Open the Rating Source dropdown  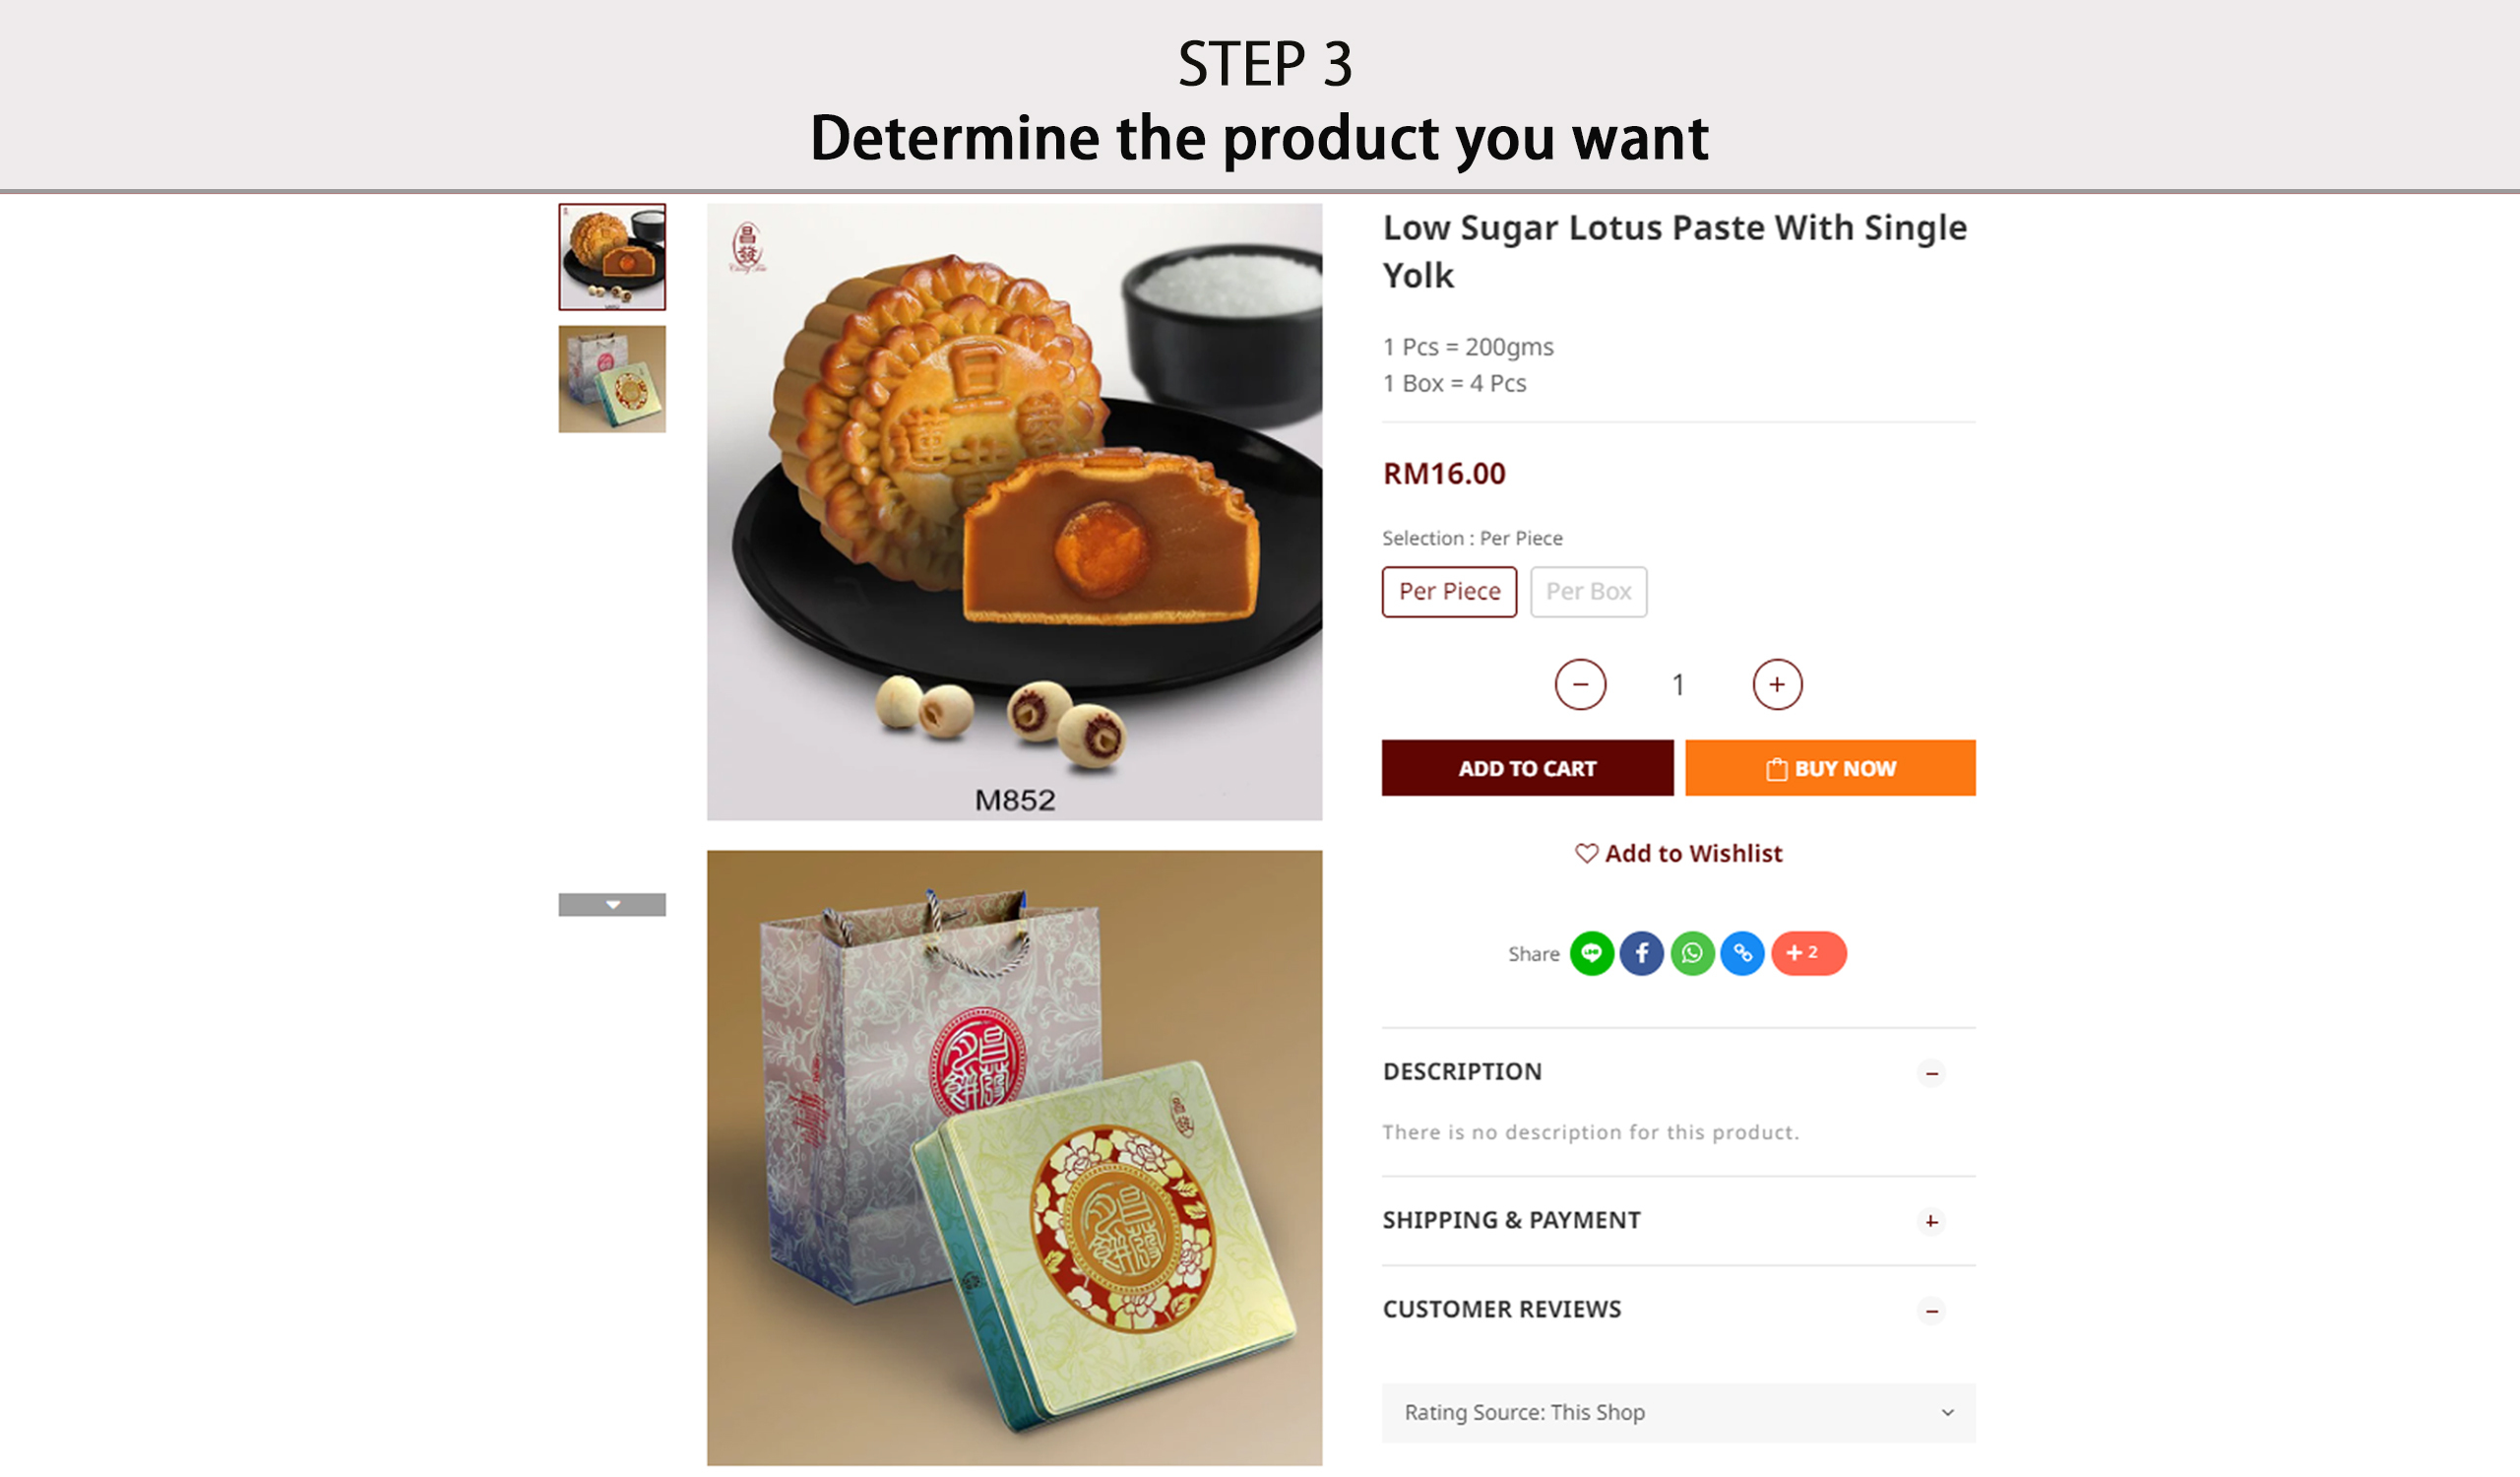tap(1678, 1412)
